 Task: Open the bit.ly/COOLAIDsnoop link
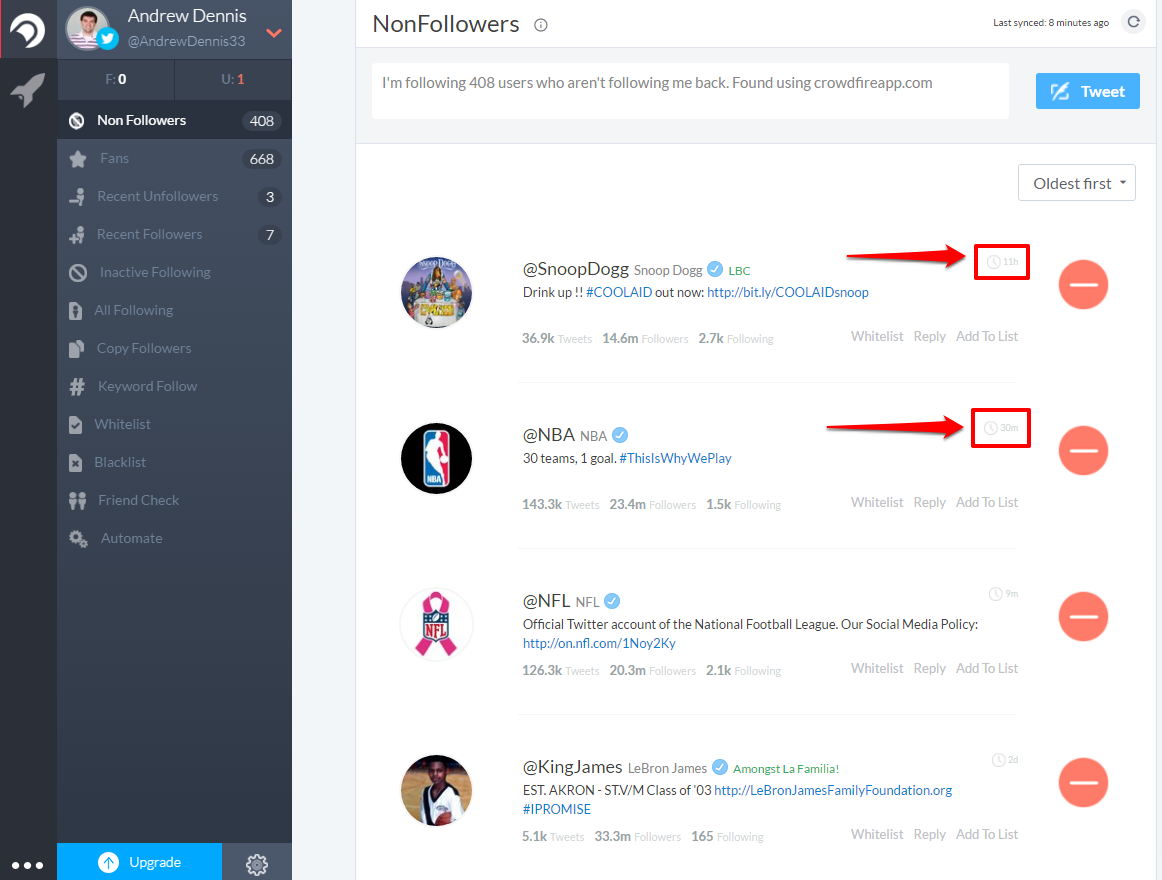pos(788,293)
